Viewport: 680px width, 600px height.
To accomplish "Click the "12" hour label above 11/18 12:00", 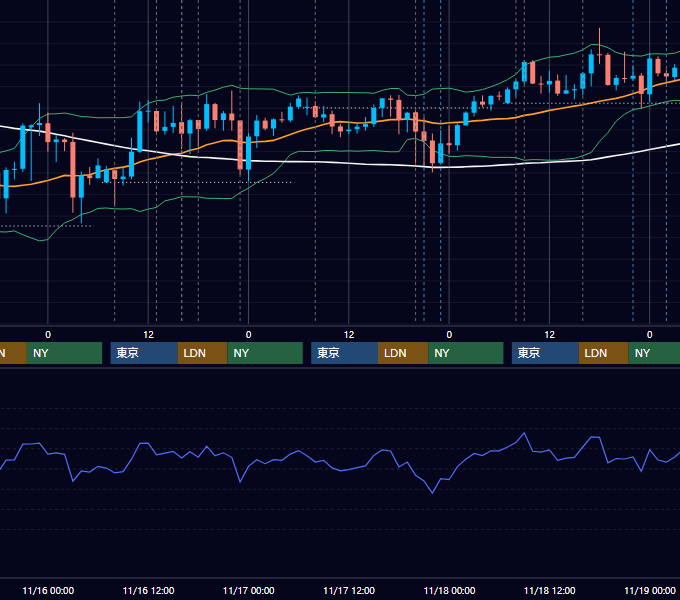I will point(549,335).
